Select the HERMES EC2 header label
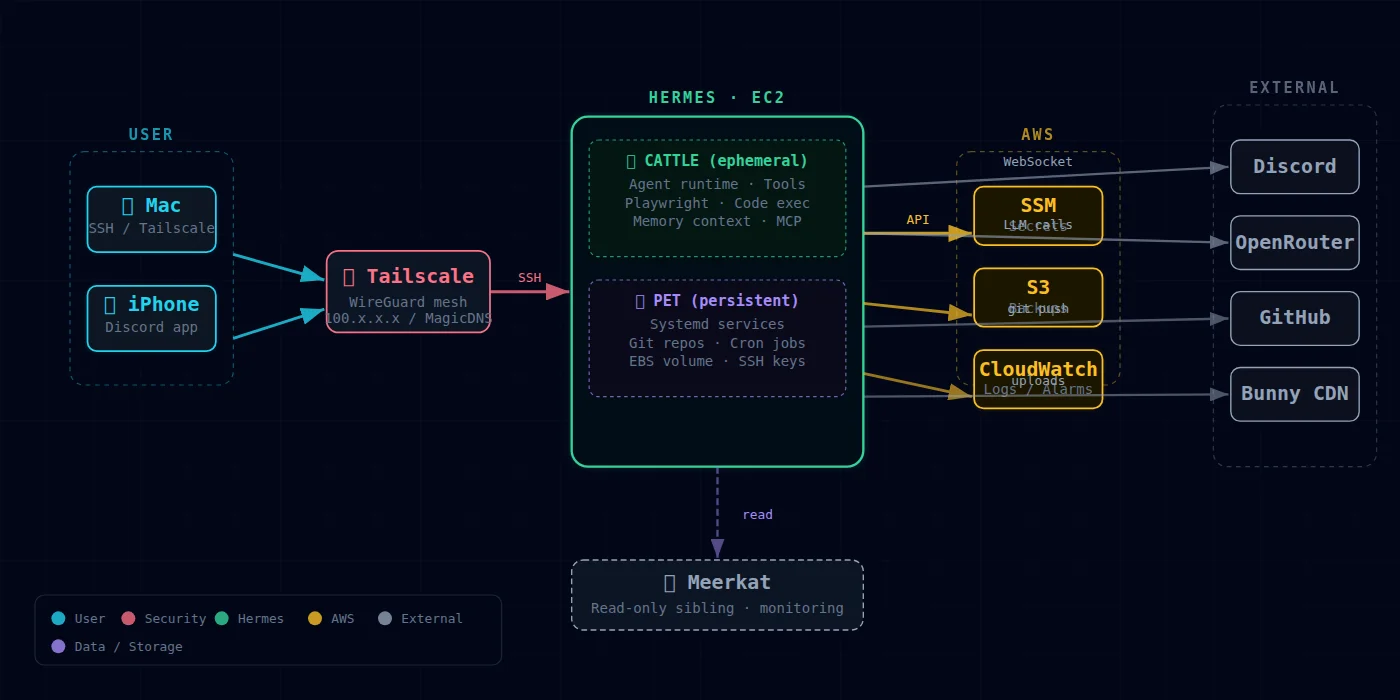The height and width of the screenshot is (700, 1400). pos(716,97)
